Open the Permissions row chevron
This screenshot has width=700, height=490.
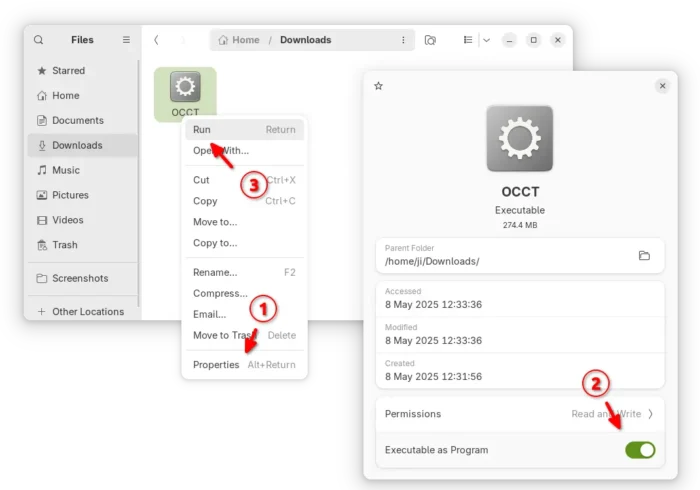[x=650, y=414]
